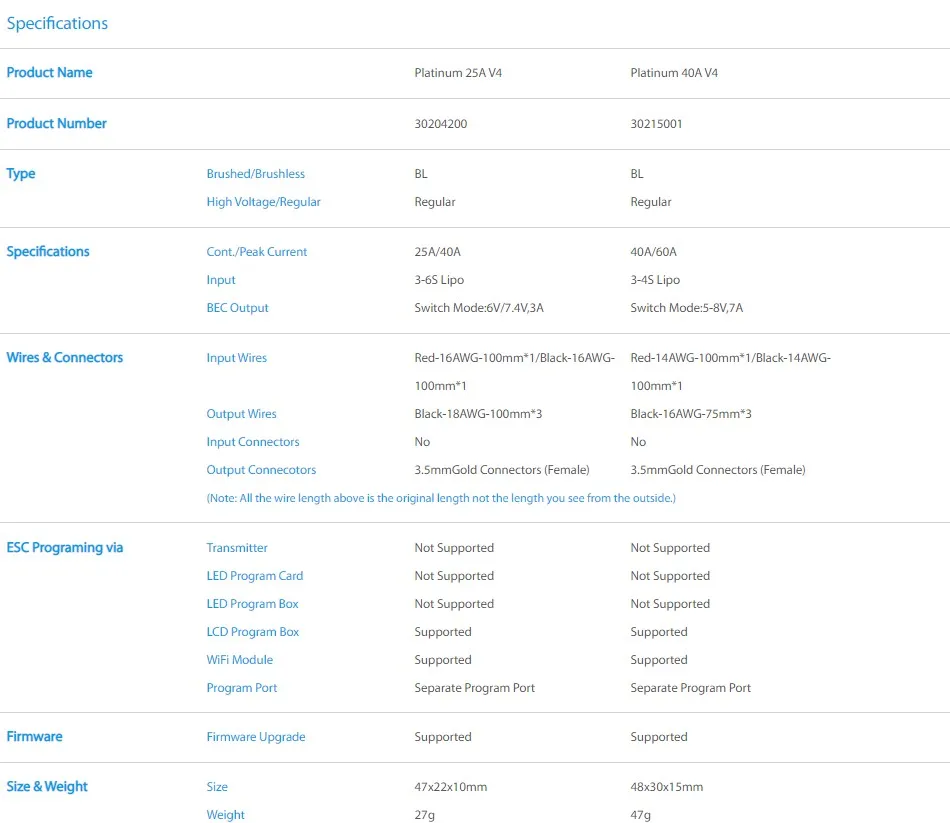Select the 47x22x10mm size value
Viewport: 950px width, 823px height.
(451, 787)
